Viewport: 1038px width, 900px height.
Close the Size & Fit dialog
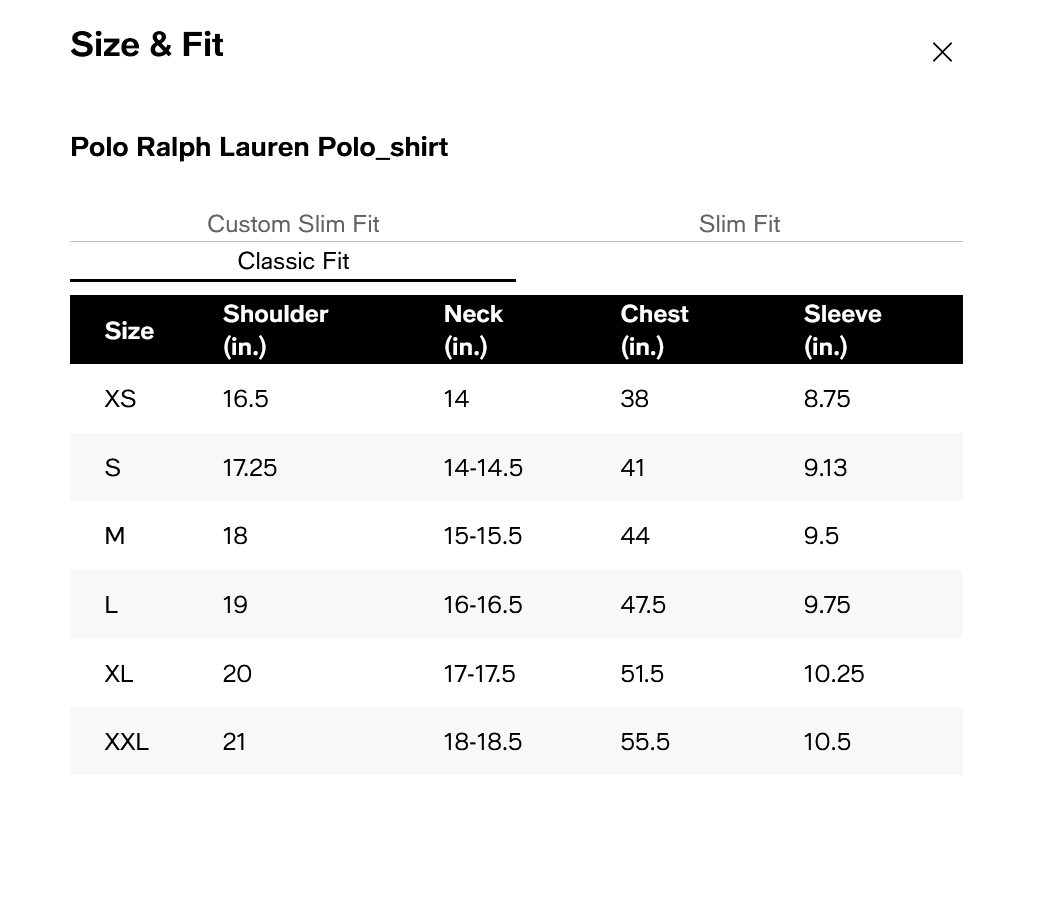click(942, 52)
